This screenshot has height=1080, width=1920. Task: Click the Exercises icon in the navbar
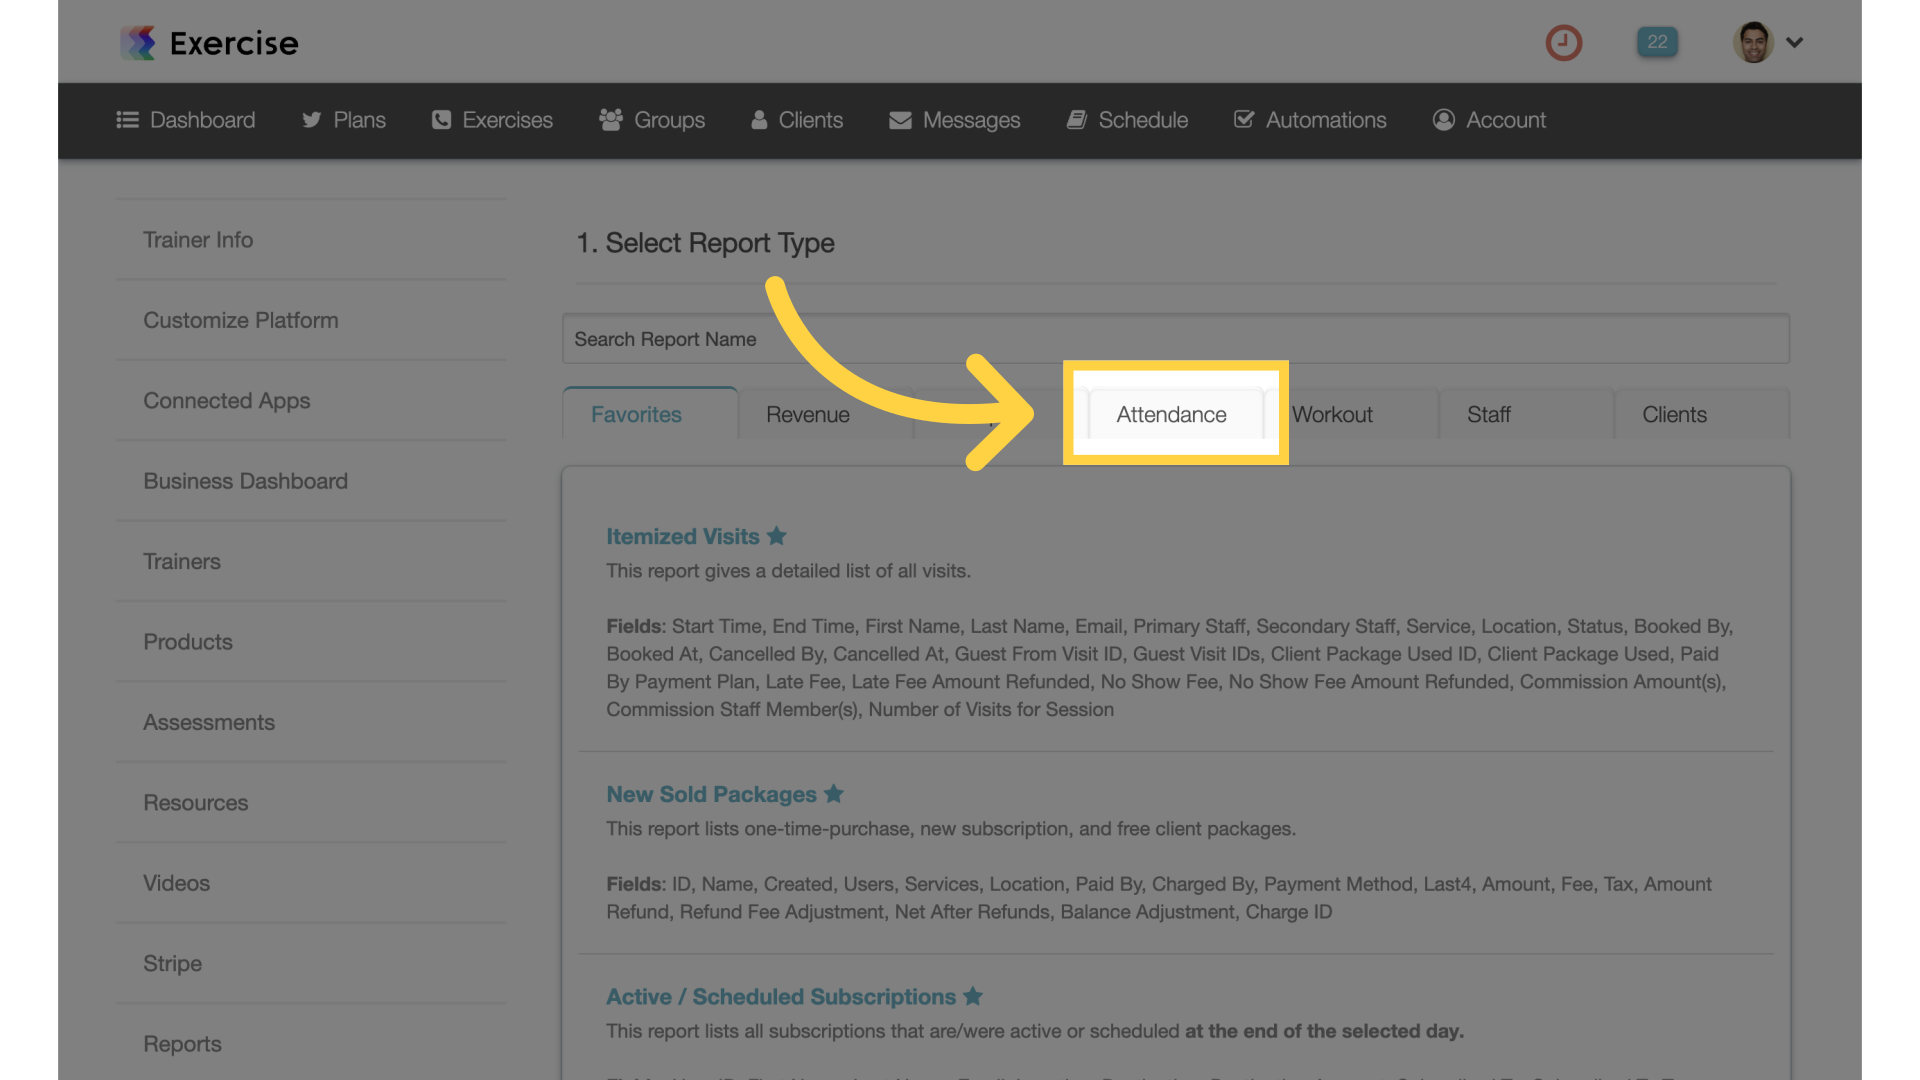pyautogui.click(x=441, y=120)
